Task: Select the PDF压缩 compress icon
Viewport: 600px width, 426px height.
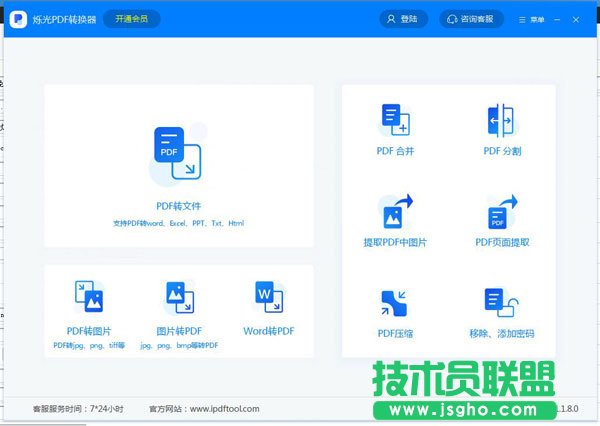Action: point(395,303)
